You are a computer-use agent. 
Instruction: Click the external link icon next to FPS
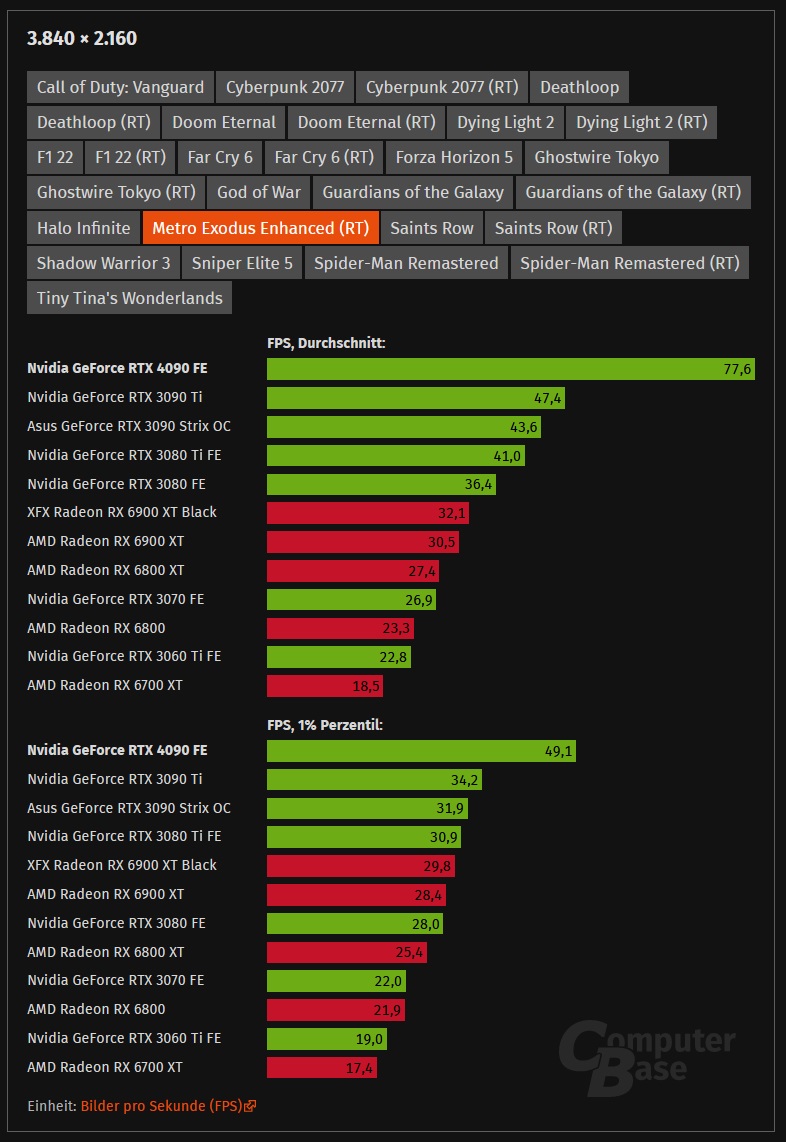pyautogui.click(x=248, y=1105)
